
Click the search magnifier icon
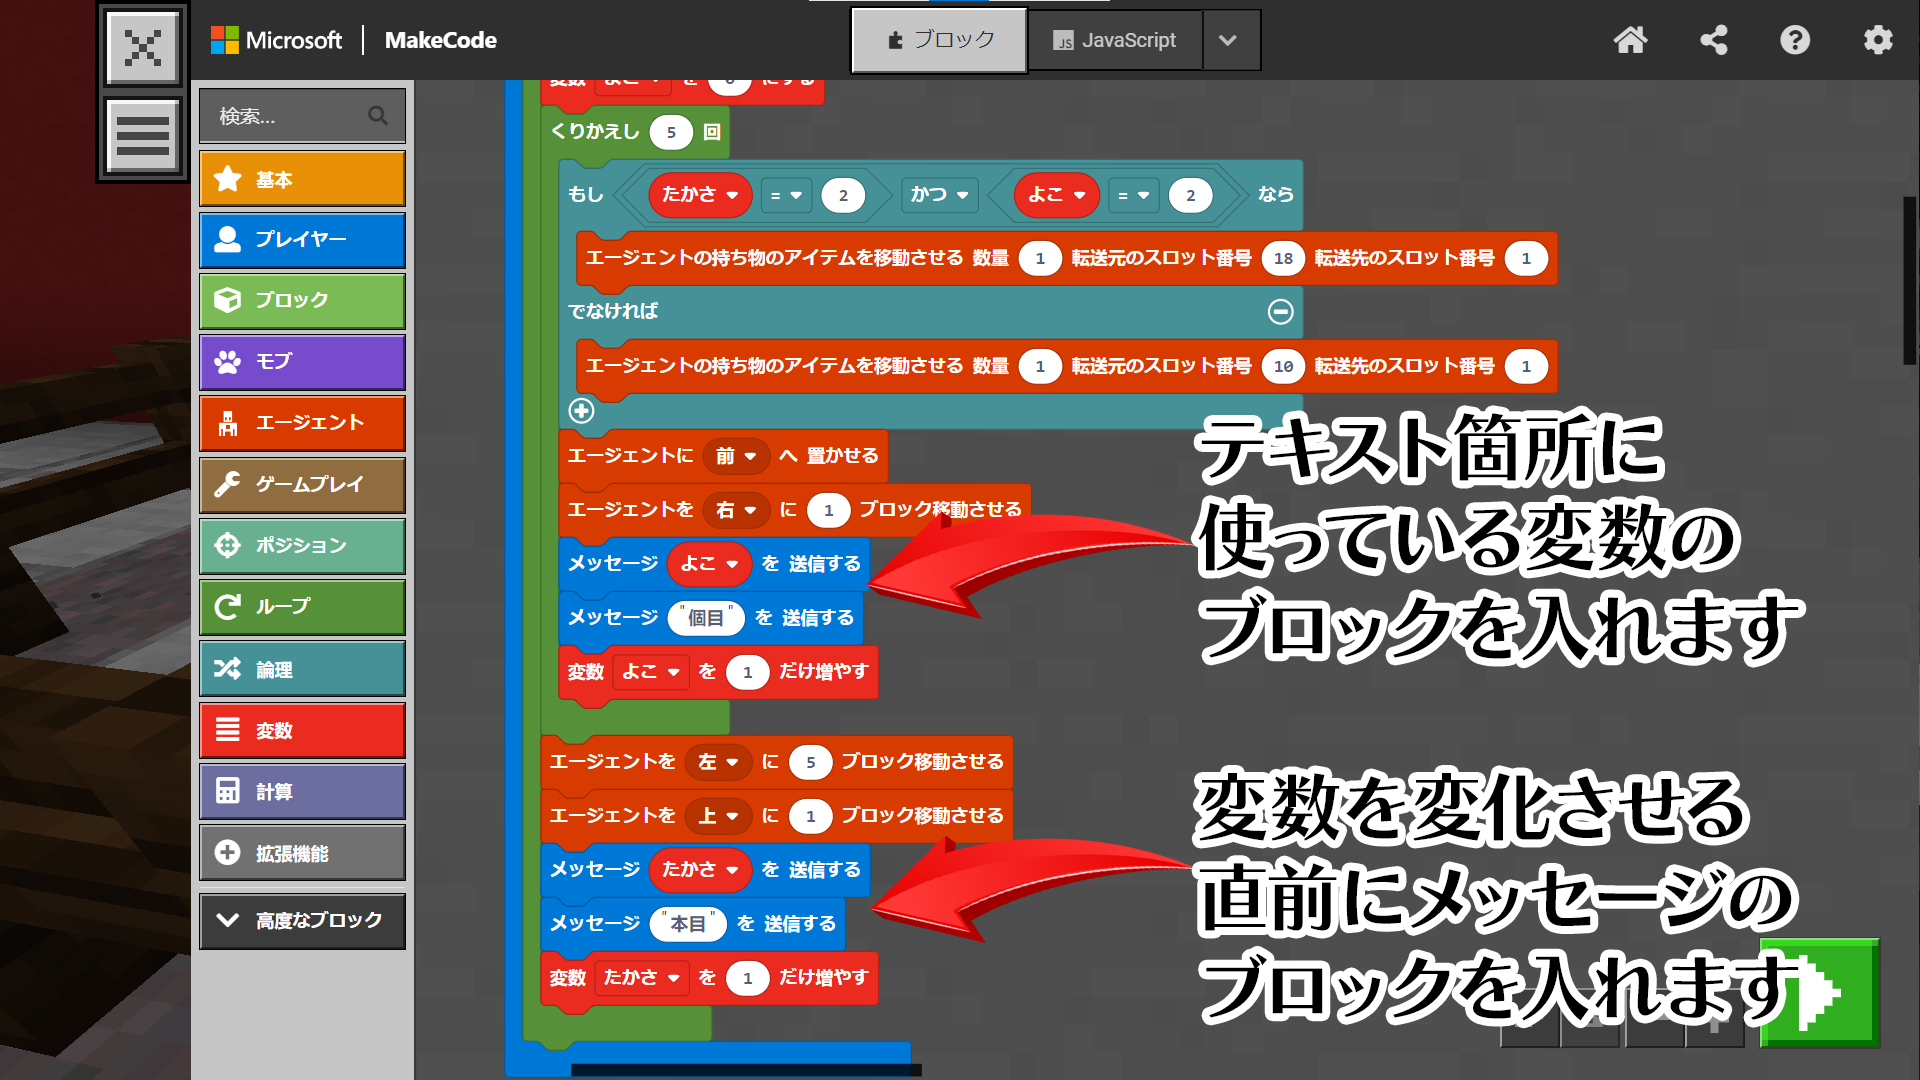point(377,116)
